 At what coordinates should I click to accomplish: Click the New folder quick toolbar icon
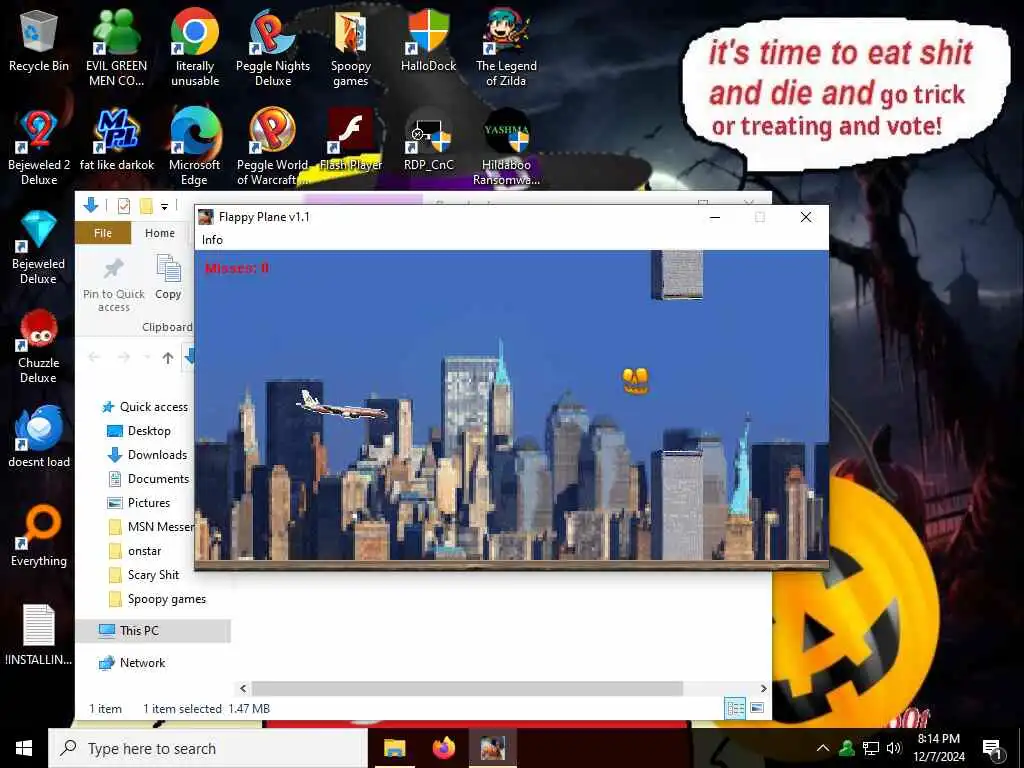pyautogui.click(x=146, y=206)
